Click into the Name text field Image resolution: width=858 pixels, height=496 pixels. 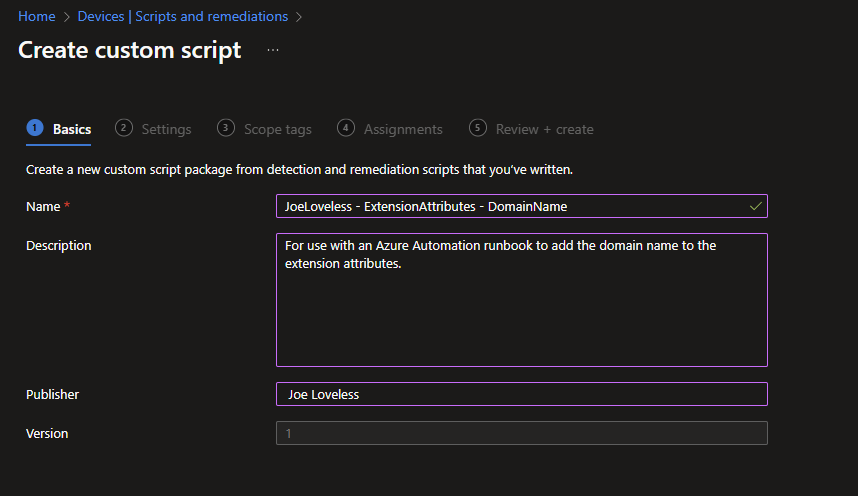510,206
